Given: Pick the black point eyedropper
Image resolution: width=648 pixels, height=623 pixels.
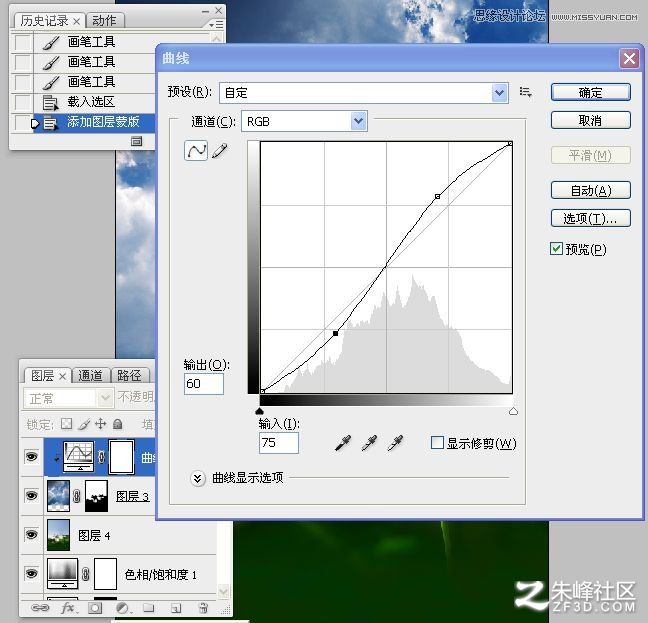Looking at the screenshot, I should point(343,442).
